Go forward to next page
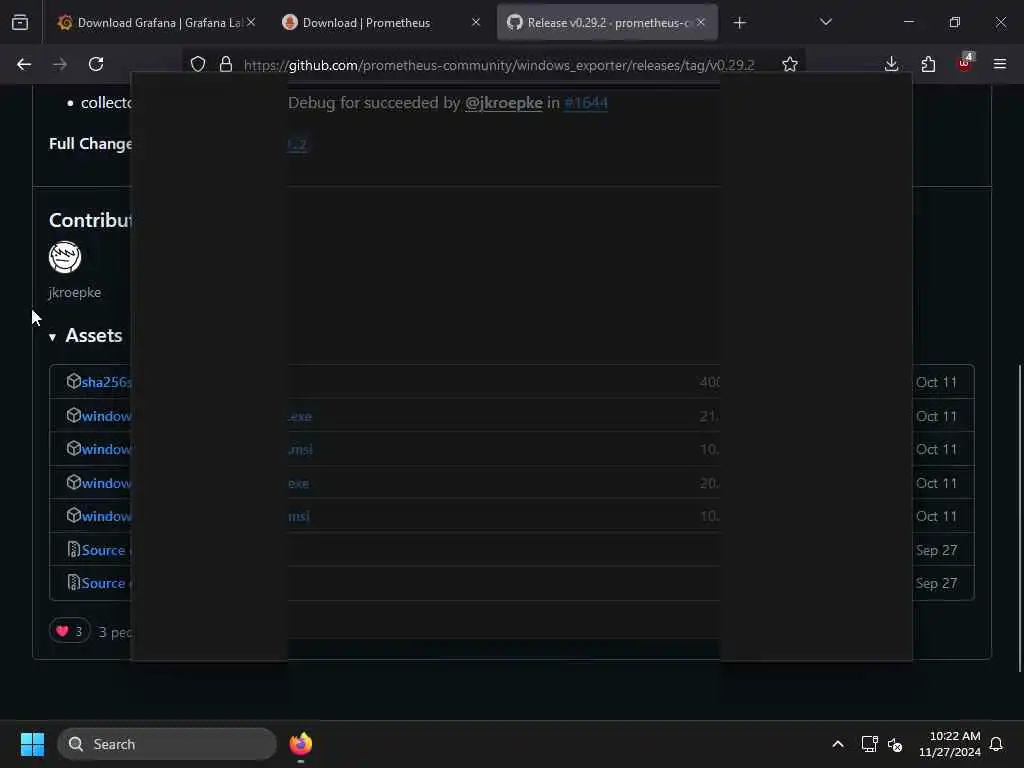Viewport: 1024px width, 768px height. point(59,64)
